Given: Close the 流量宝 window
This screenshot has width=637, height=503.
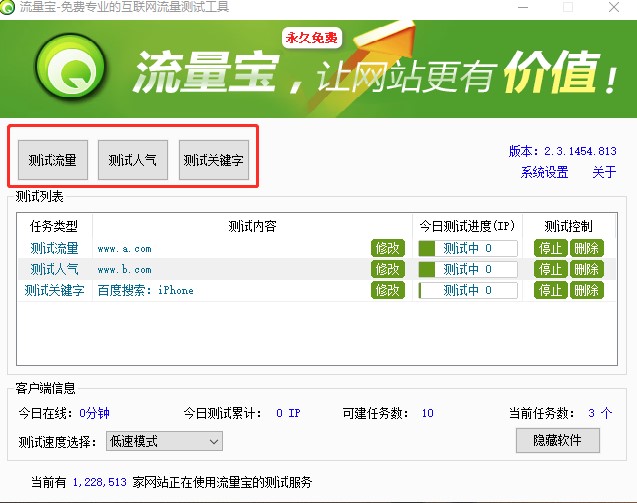Looking at the screenshot, I should click(x=614, y=7).
